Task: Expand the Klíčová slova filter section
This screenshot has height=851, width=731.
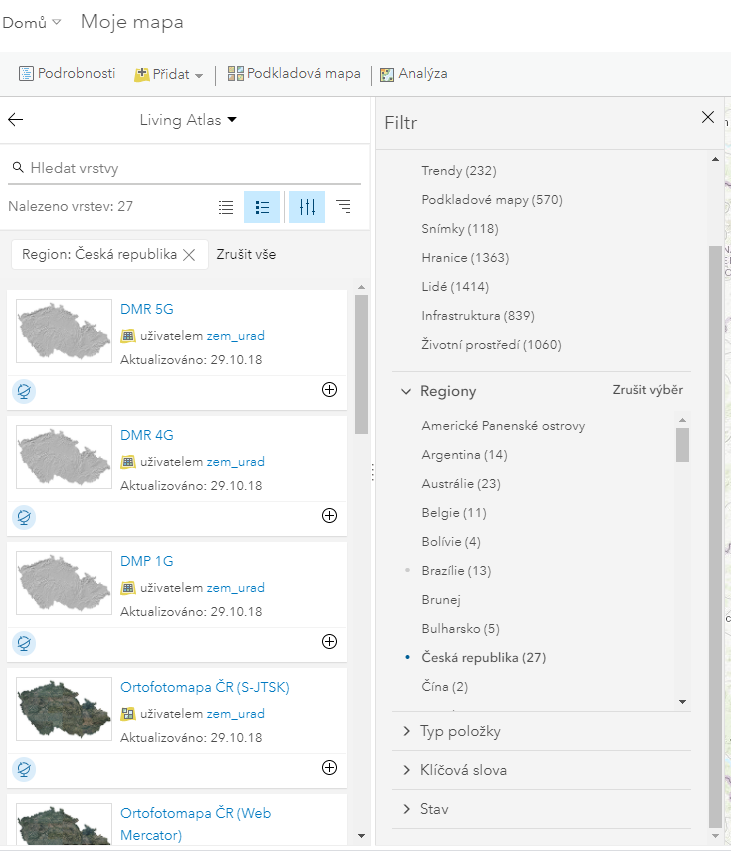Action: [x=406, y=770]
